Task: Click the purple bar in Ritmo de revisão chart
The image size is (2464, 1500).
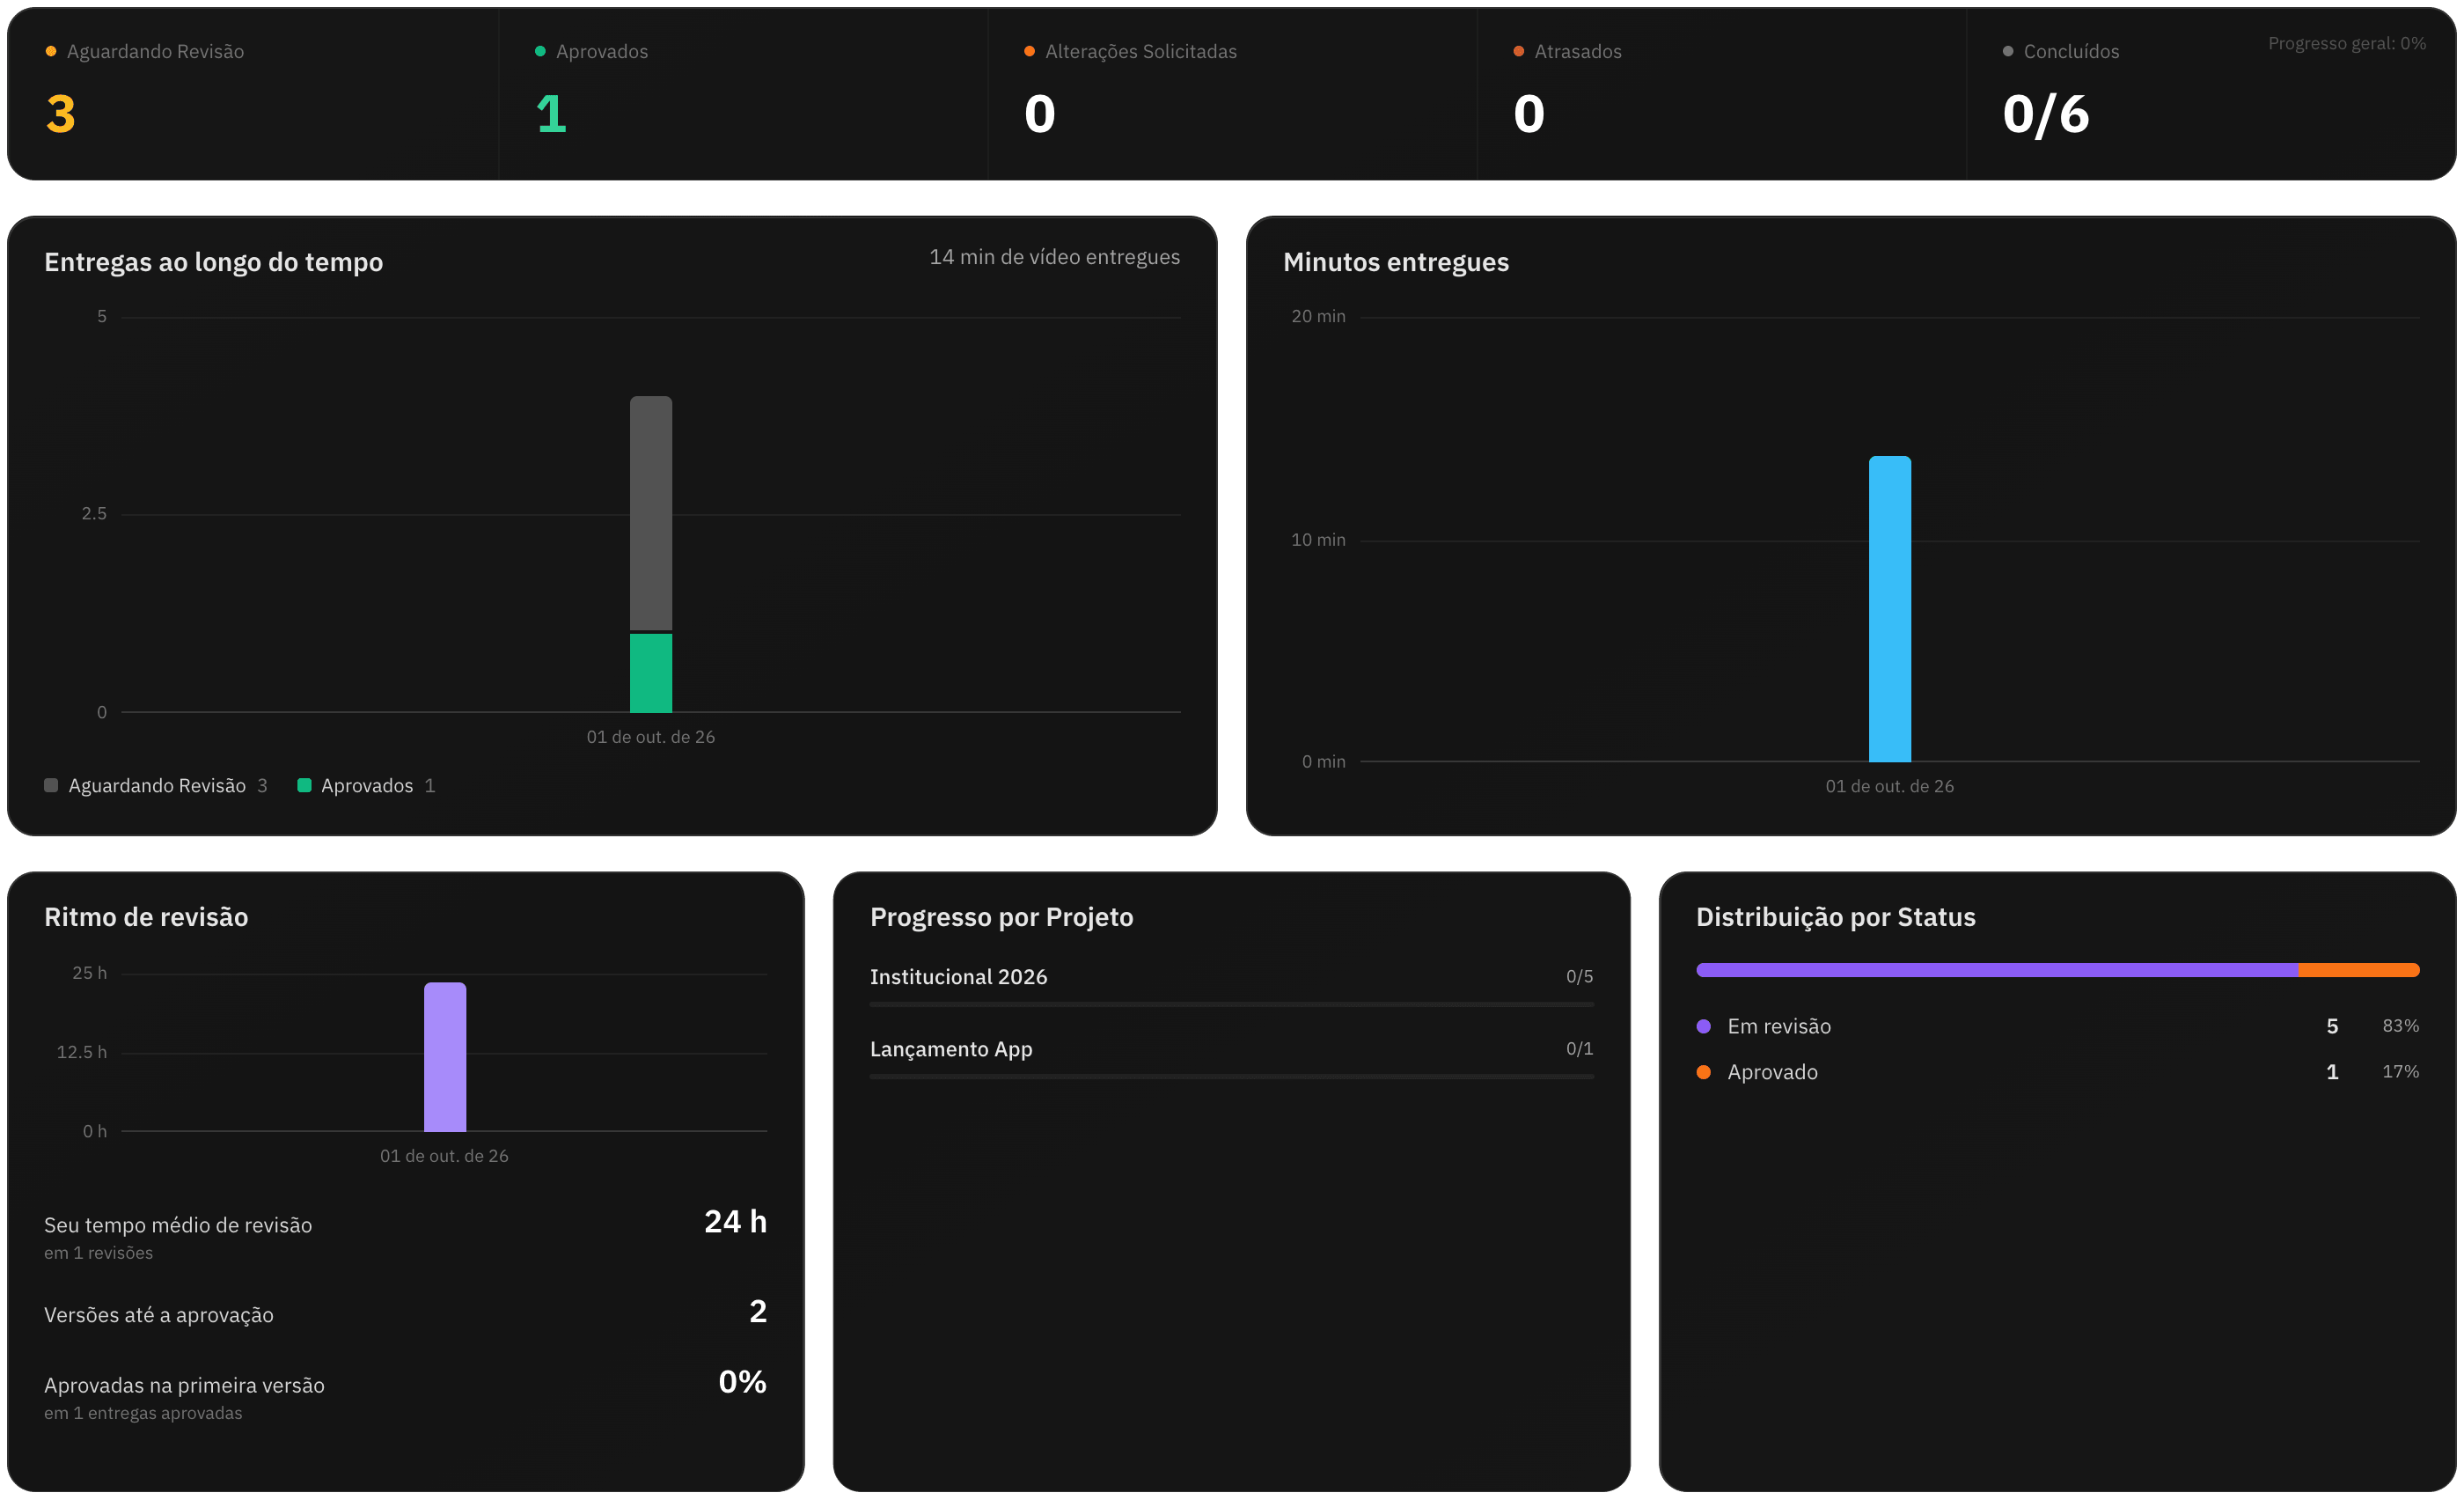Action: pos(445,1057)
